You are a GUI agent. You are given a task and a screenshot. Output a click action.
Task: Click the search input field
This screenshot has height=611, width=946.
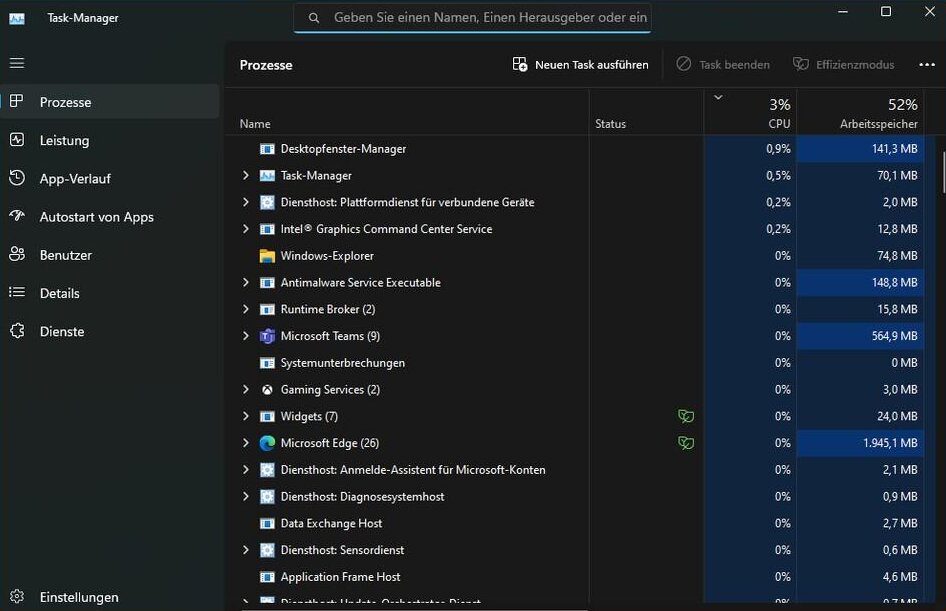click(x=472, y=18)
